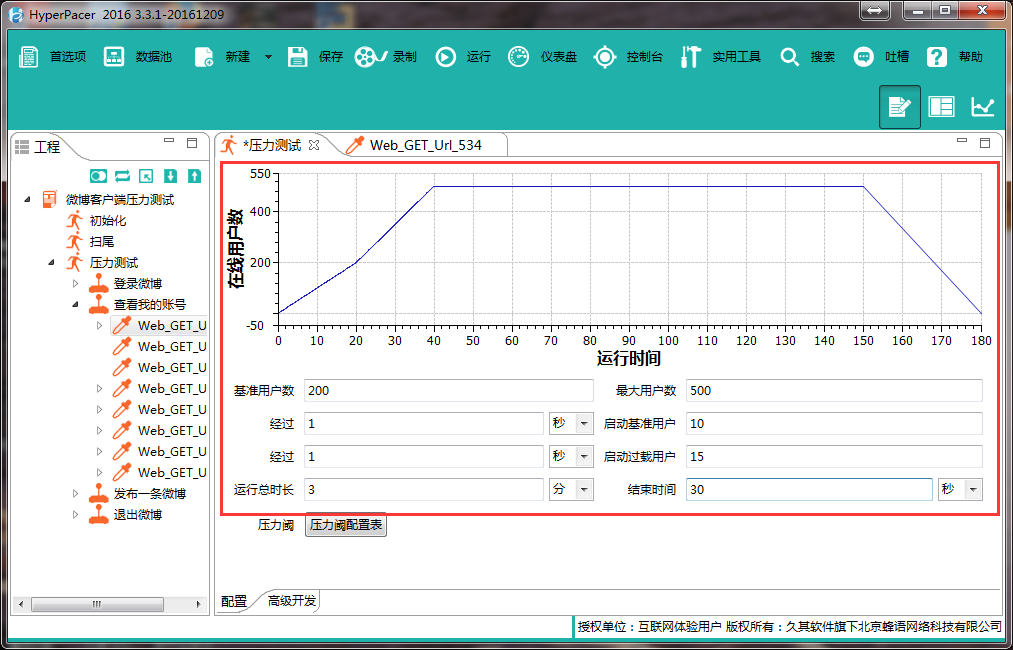Open the 高级开发 bottom tab

(292, 601)
